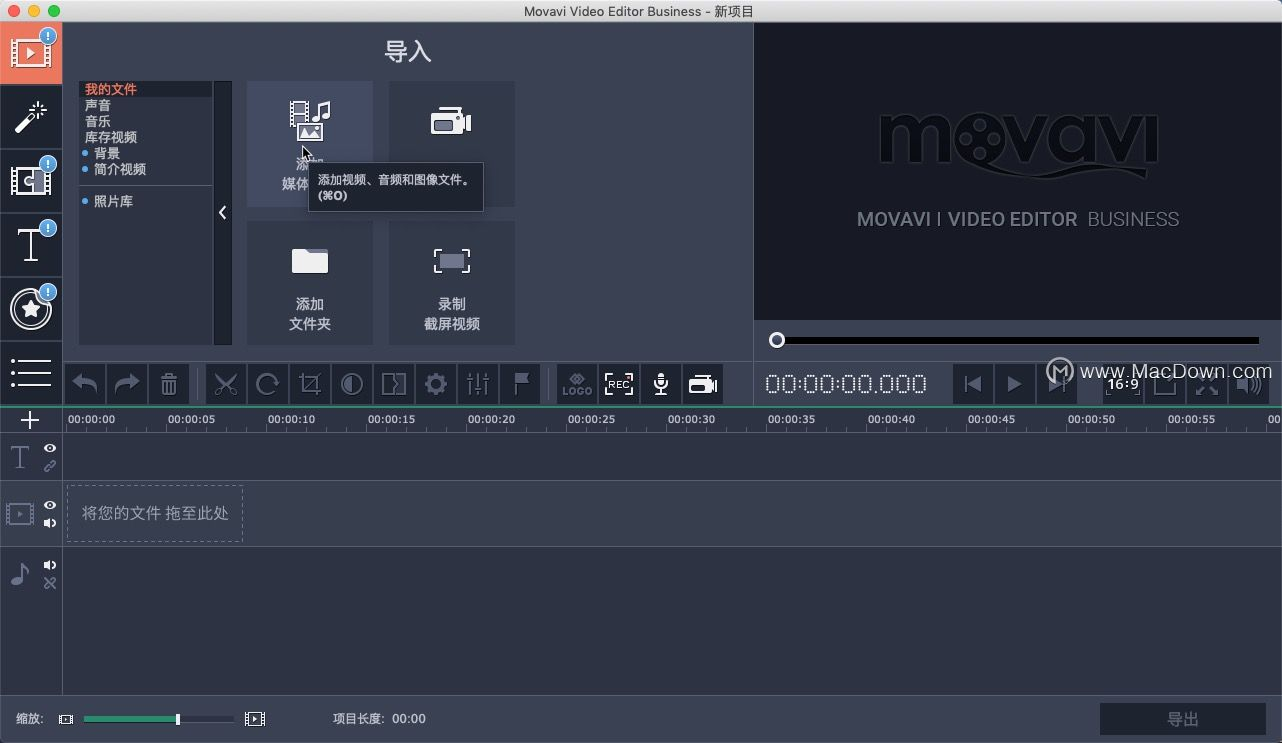The height and width of the screenshot is (743, 1282).
Task: Click the player volume speaker icon
Action: pyautogui.click(x=1249, y=384)
